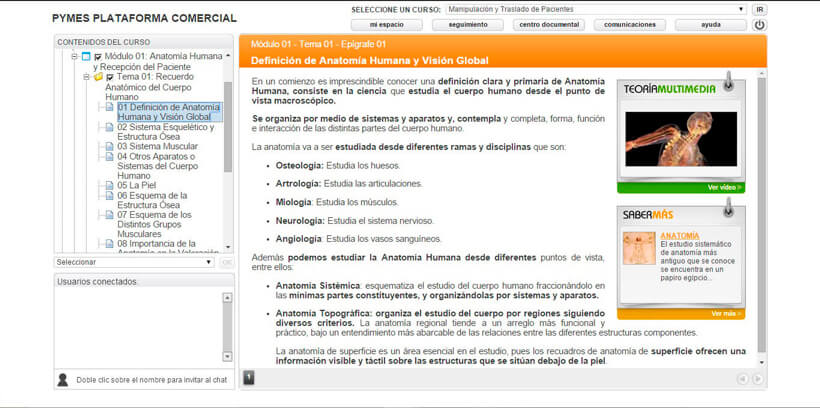Click the page 1 indicator button
The height and width of the screenshot is (408, 820).
[x=249, y=377]
